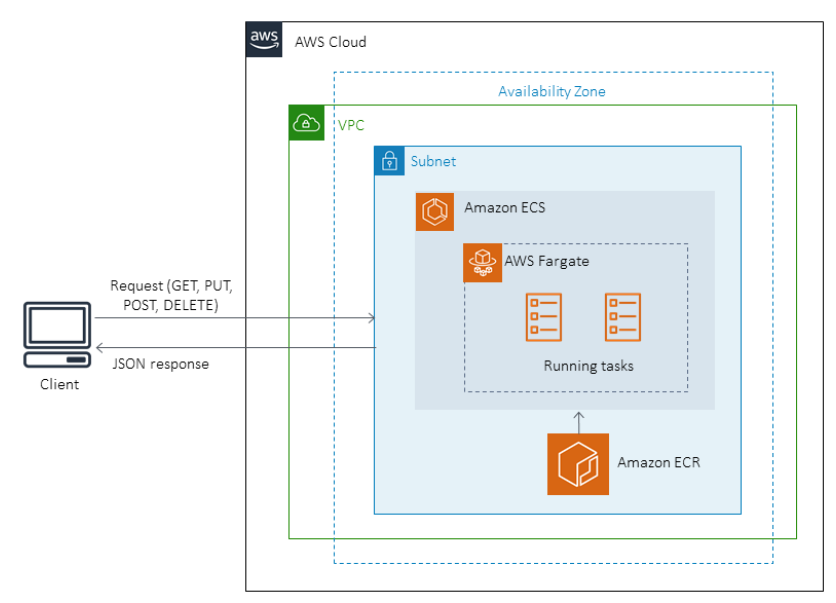Click the Amazon ECR icon
The height and width of the screenshot is (603, 836).
pos(578,464)
